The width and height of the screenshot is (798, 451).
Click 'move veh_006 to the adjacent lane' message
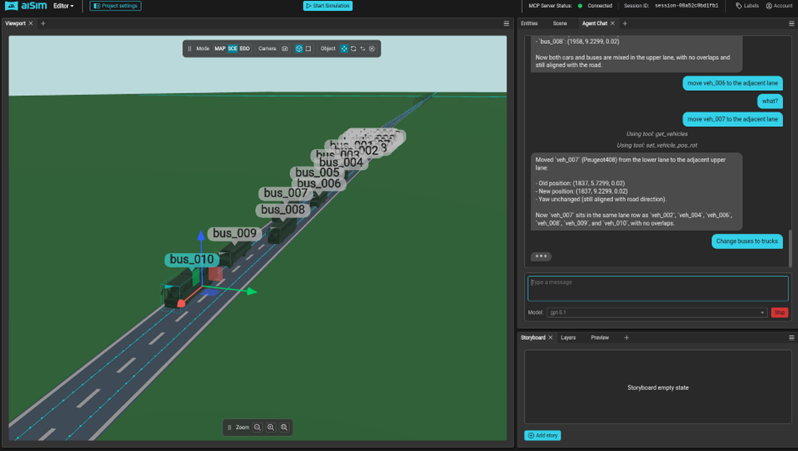coord(732,83)
